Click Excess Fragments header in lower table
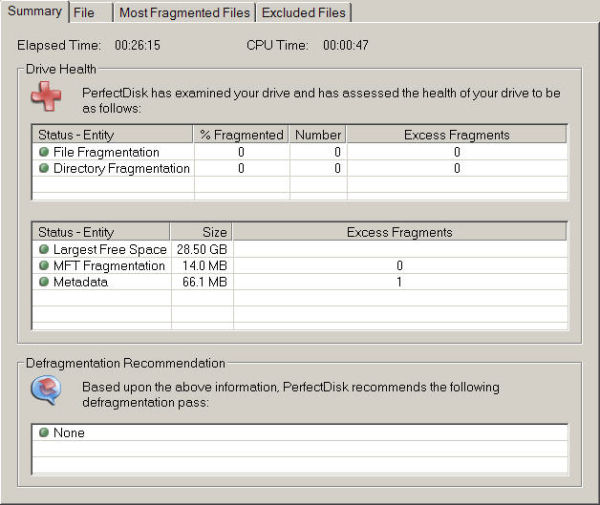This screenshot has width=600, height=505. coord(399,232)
